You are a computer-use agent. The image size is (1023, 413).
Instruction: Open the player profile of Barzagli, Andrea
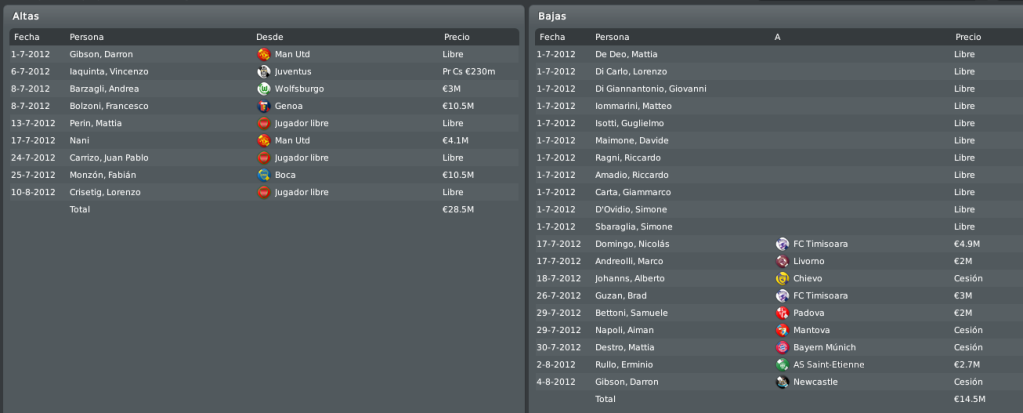tap(104, 89)
